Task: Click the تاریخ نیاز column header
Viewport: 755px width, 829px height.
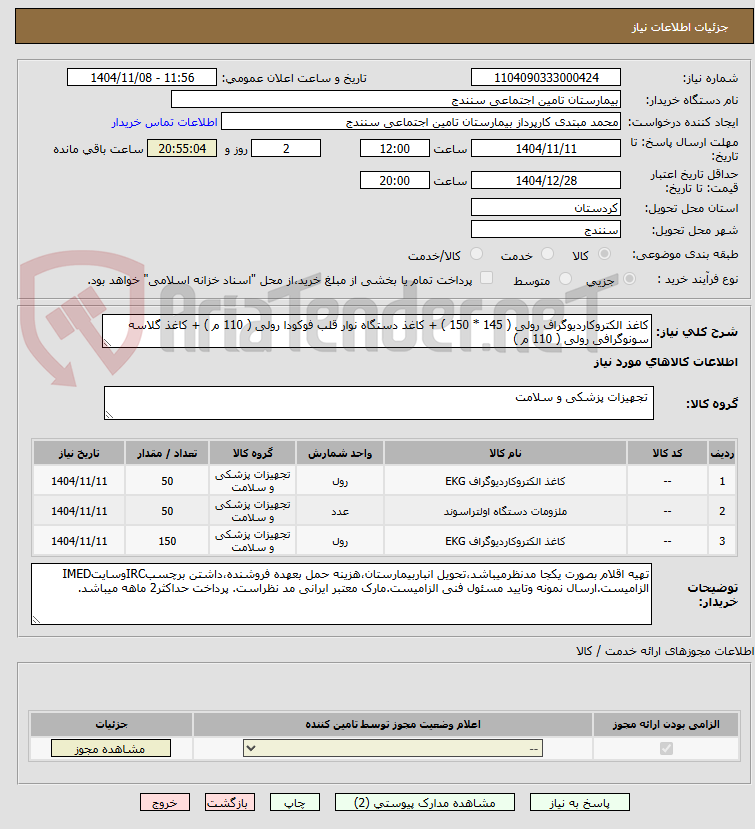Action: tap(79, 454)
